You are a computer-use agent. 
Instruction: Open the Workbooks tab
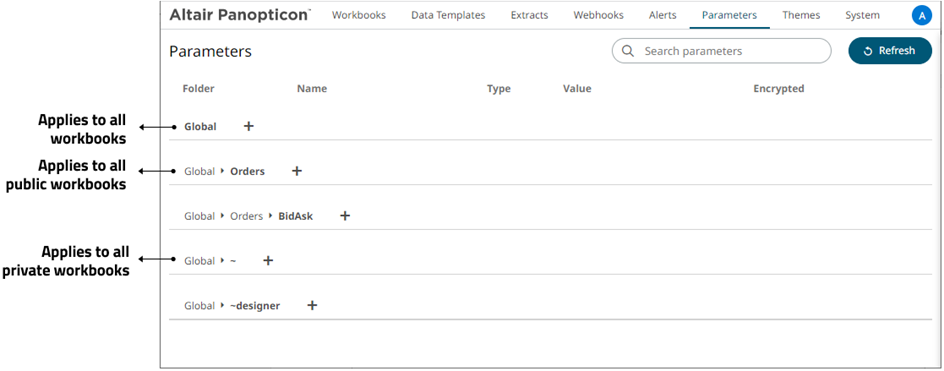(359, 16)
